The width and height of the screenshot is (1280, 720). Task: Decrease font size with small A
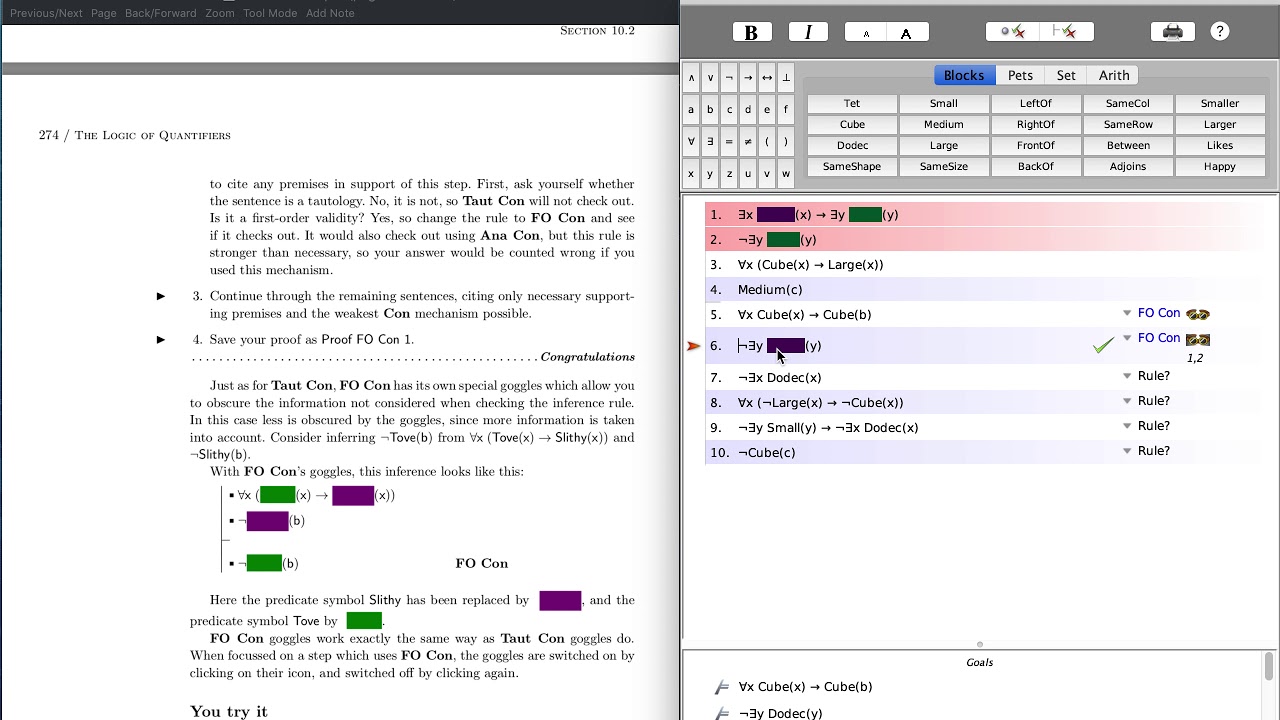[x=866, y=32]
